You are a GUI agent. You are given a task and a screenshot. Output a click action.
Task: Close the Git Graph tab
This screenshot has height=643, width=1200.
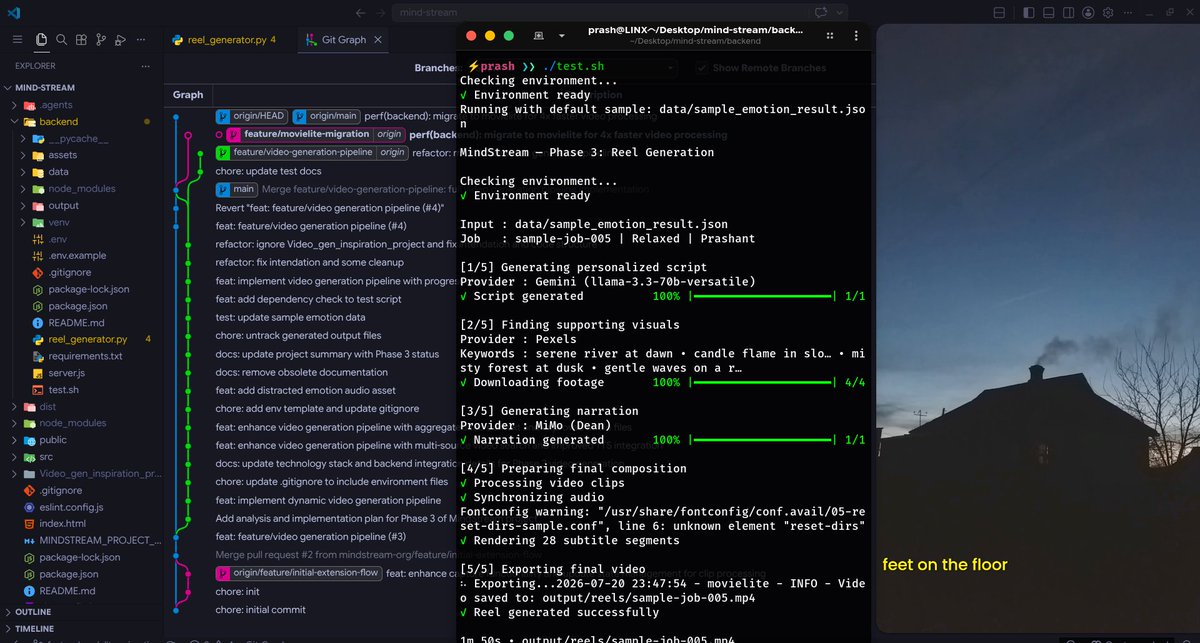coord(380,40)
